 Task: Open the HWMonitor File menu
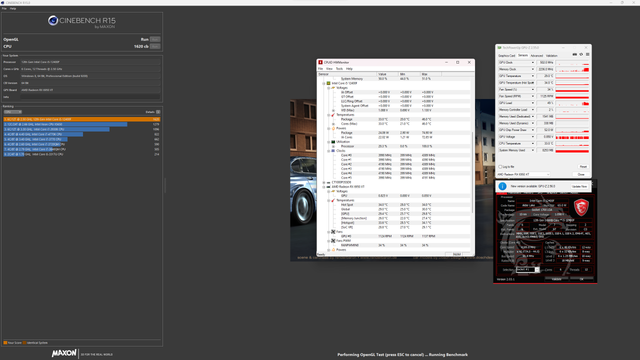pos(320,69)
